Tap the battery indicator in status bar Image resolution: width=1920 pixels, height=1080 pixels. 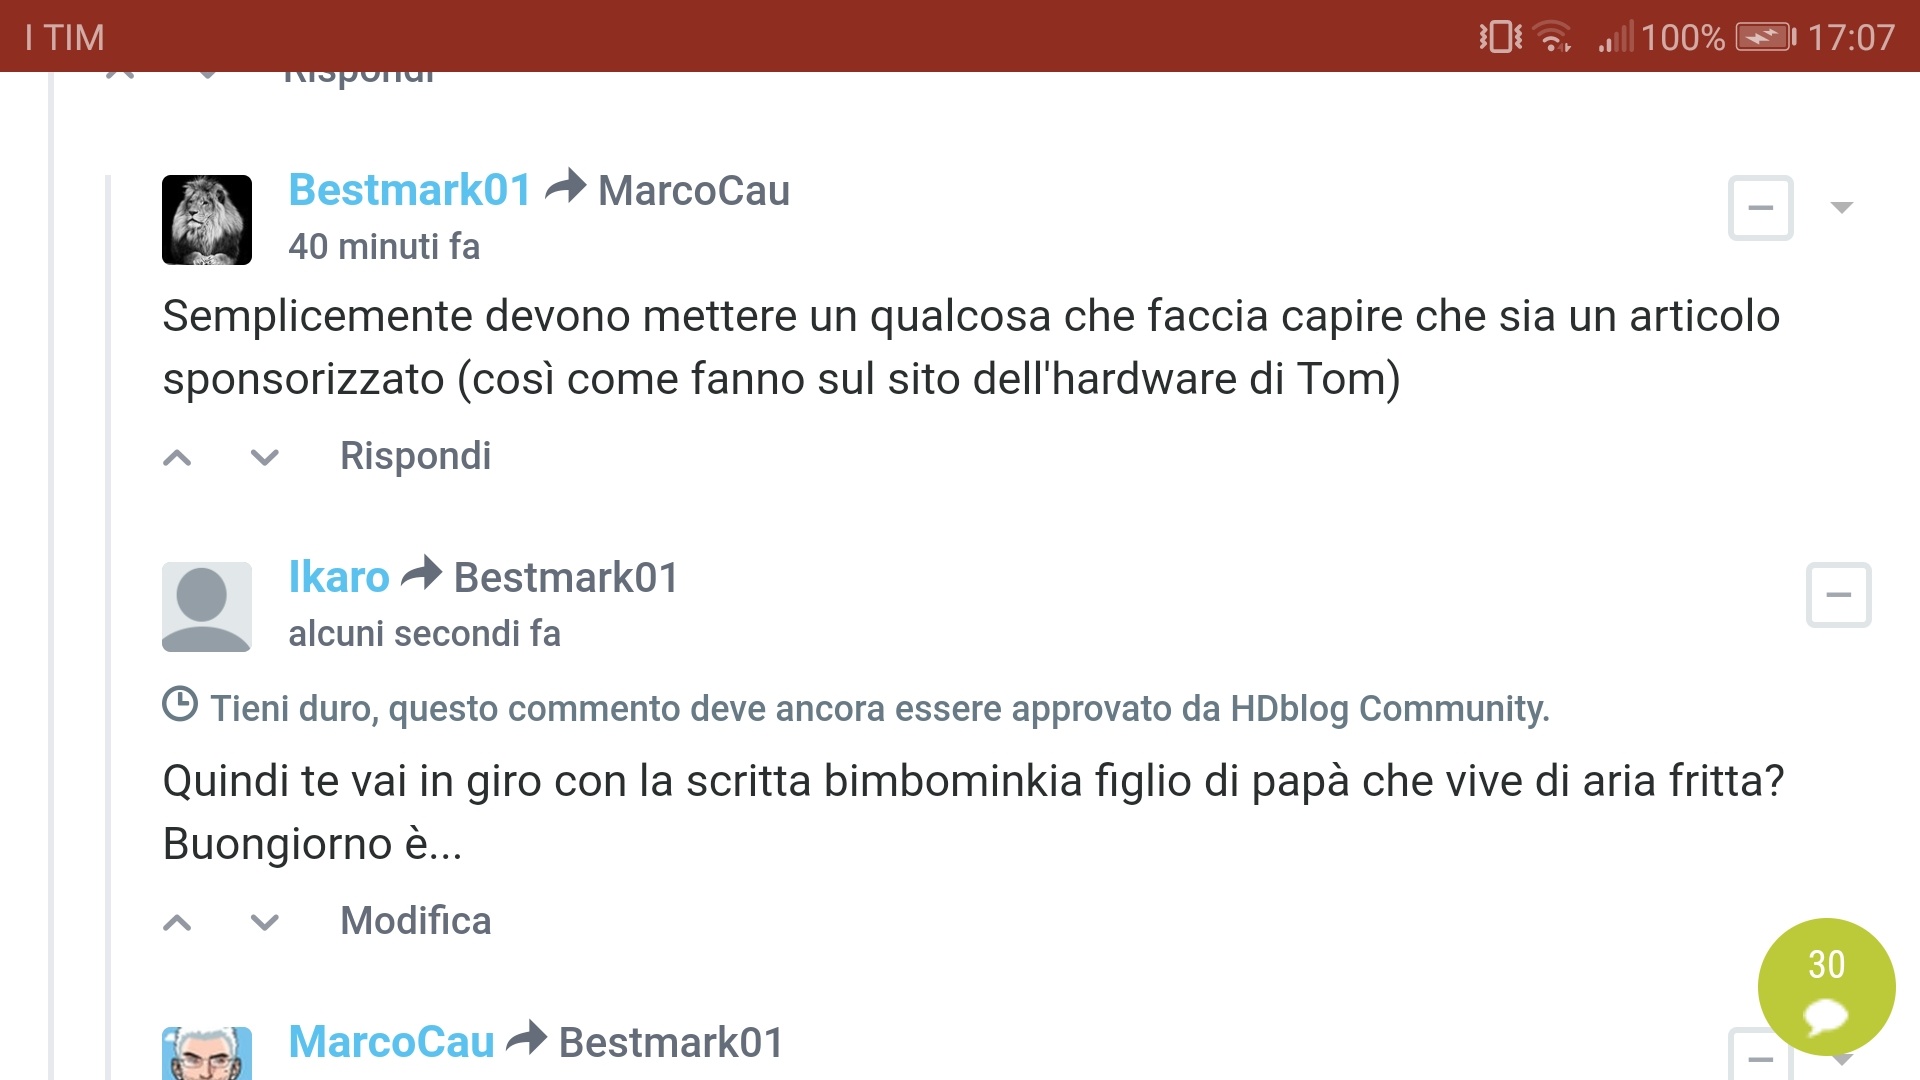pos(1765,38)
